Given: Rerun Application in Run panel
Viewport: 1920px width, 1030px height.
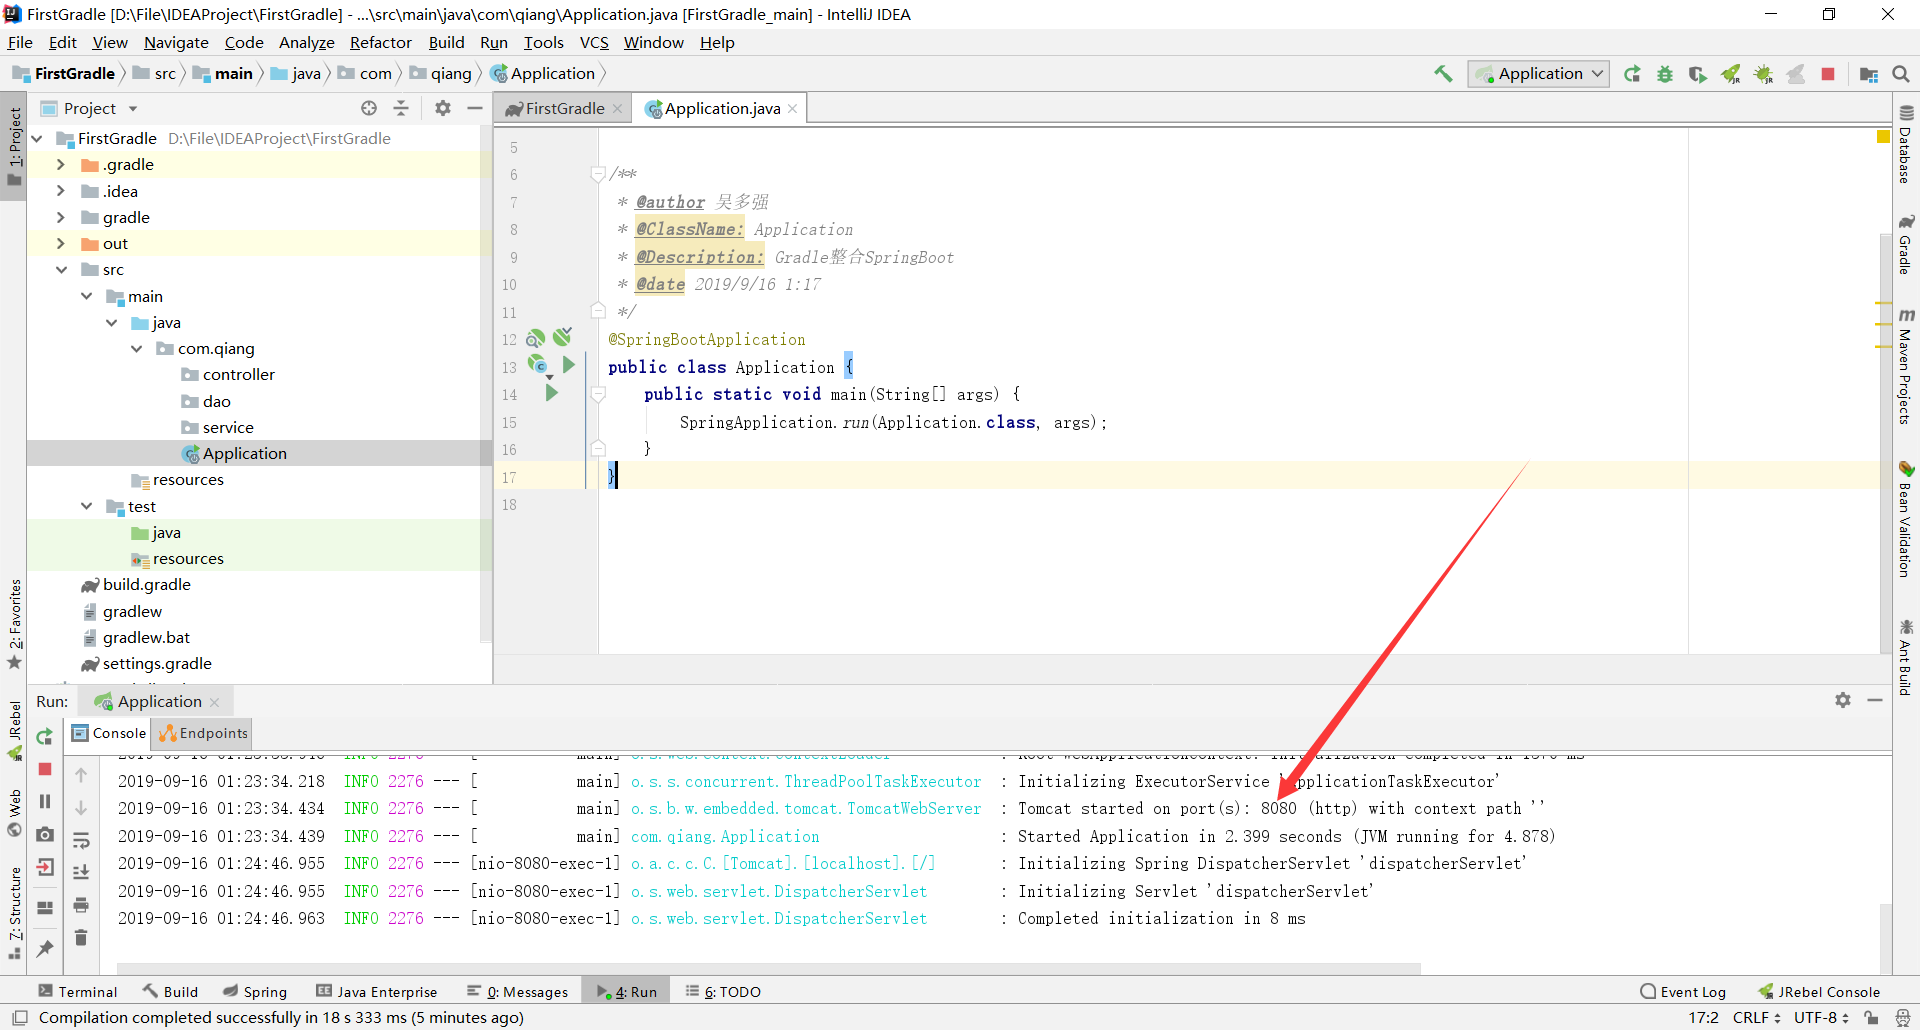Looking at the screenshot, I should coord(45,737).
